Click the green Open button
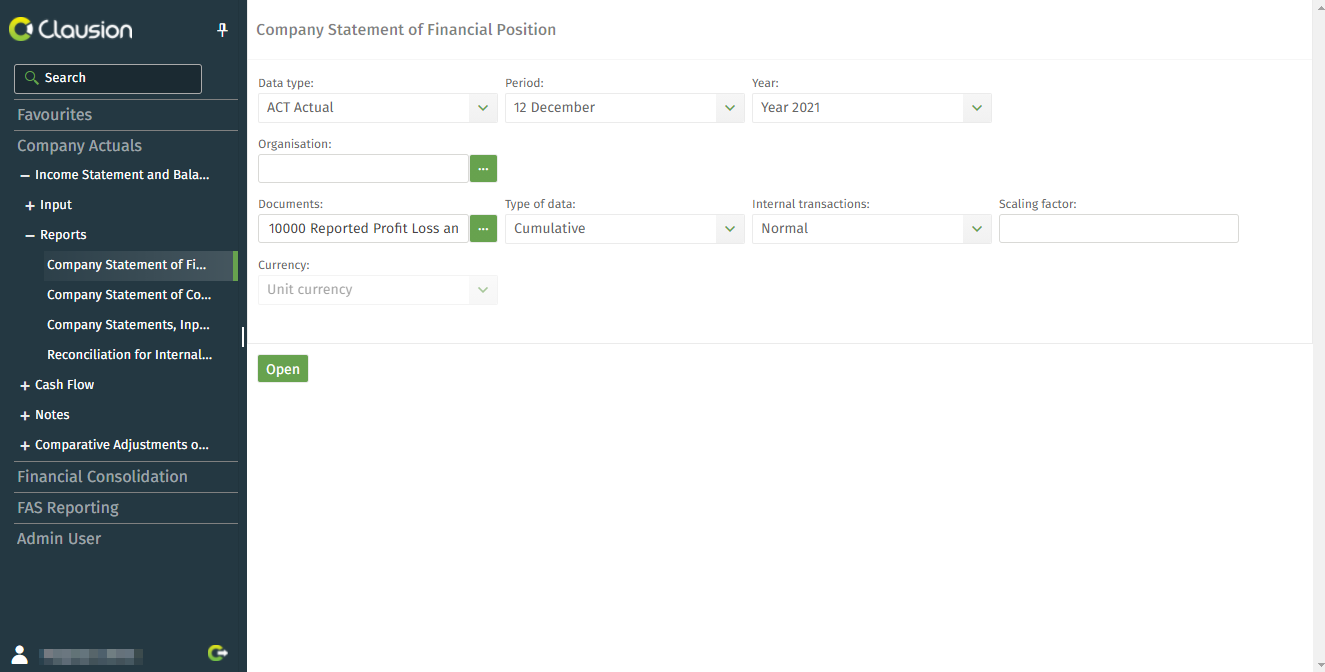 [x=283, y=369]
